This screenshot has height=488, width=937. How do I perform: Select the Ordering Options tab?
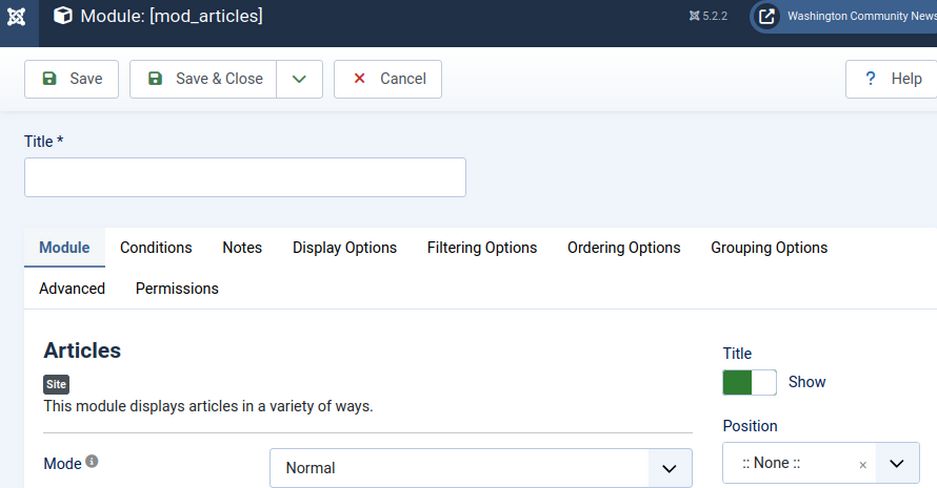click(624, 248)
